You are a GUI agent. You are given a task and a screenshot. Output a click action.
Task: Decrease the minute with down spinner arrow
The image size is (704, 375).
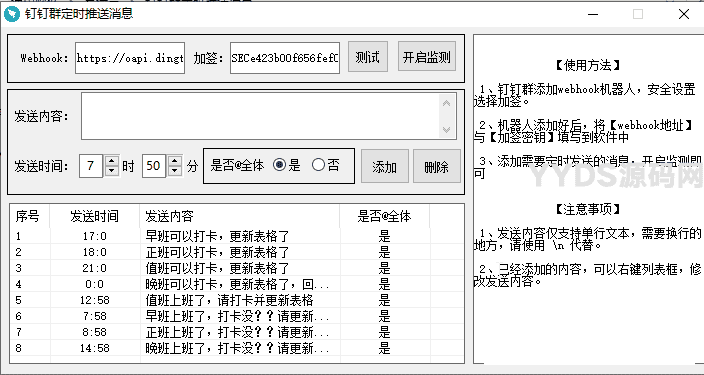coord(175,171)
